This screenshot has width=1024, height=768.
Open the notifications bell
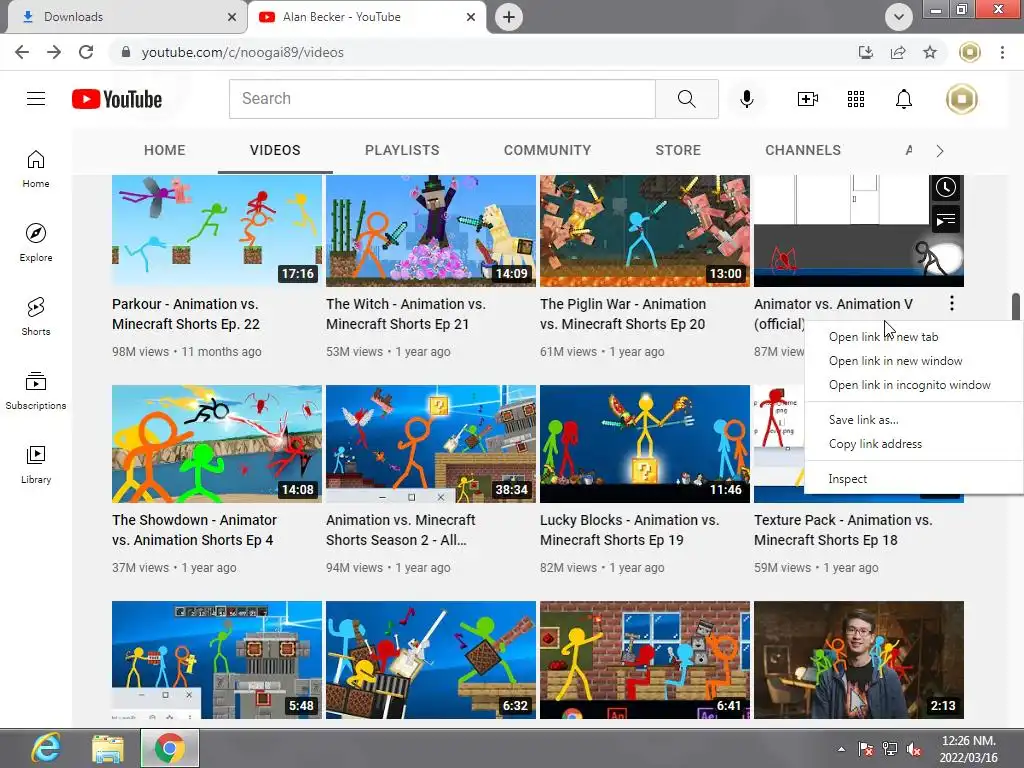click(x=904, y=99)
